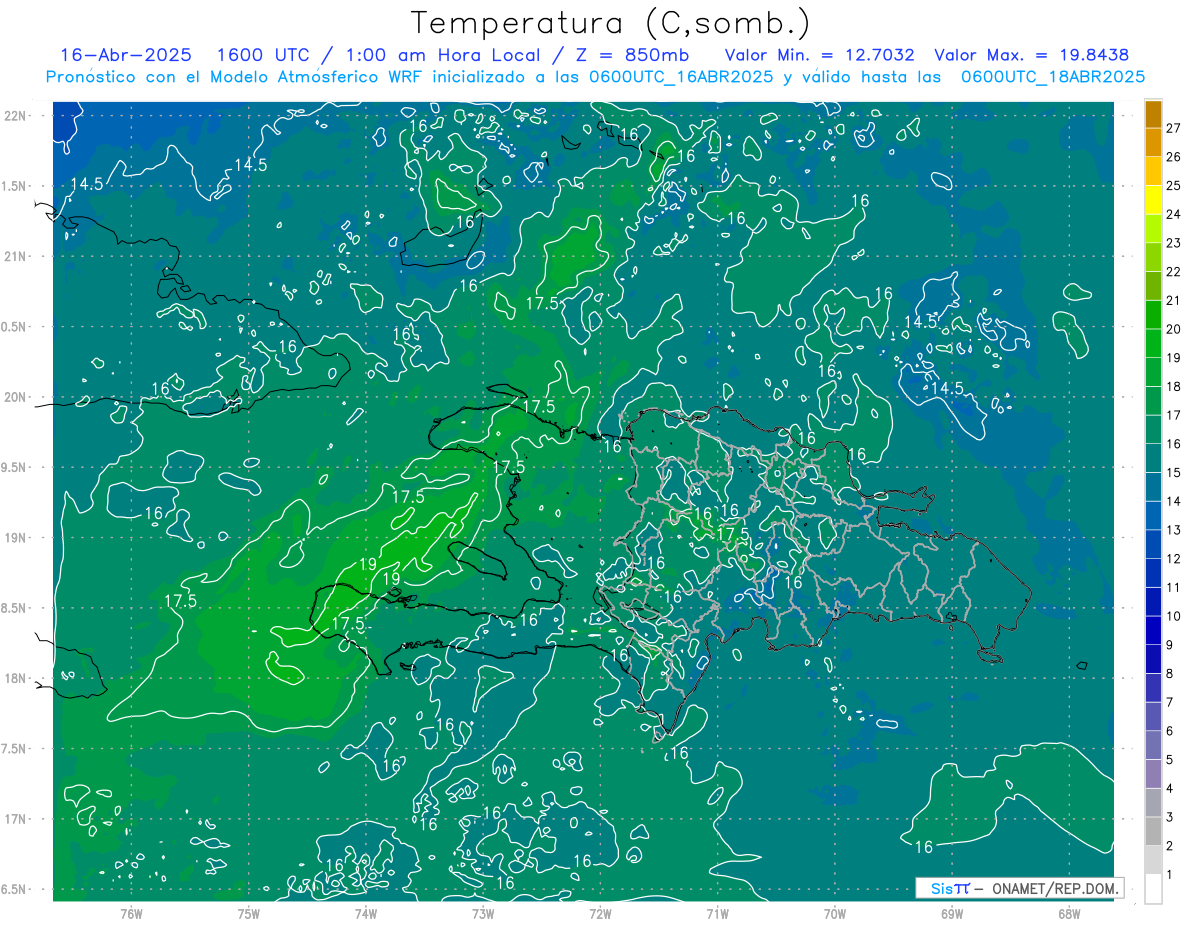Click the longitude label "69W"
Screen dimensions: 1200x927
pyautogui.click(x=952, y=914)
